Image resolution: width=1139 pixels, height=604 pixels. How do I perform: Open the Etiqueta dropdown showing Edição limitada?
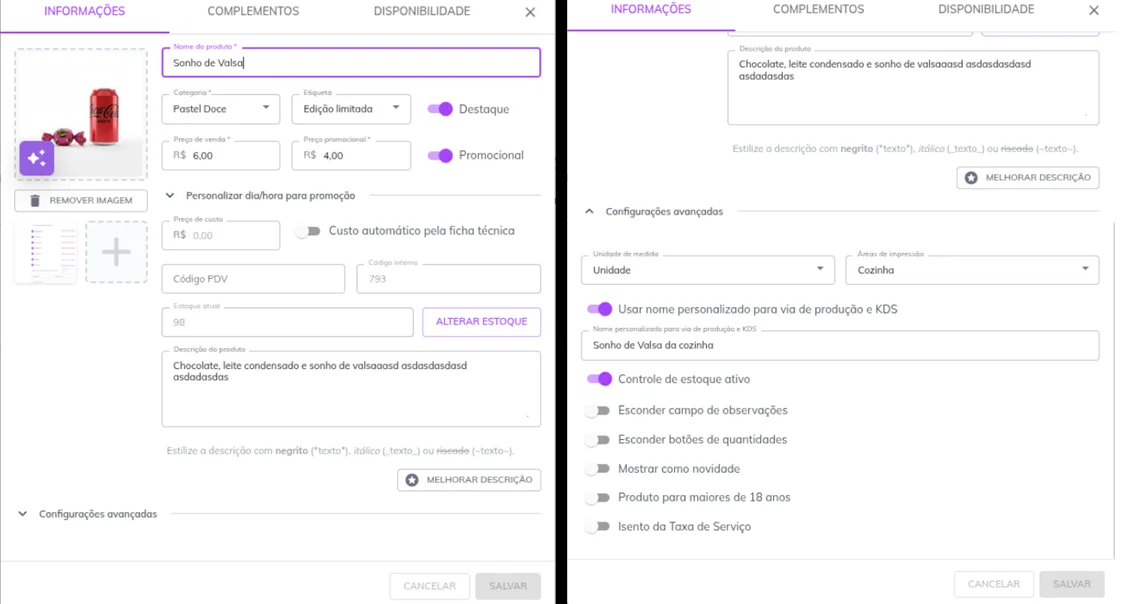(x=351, y=108)
